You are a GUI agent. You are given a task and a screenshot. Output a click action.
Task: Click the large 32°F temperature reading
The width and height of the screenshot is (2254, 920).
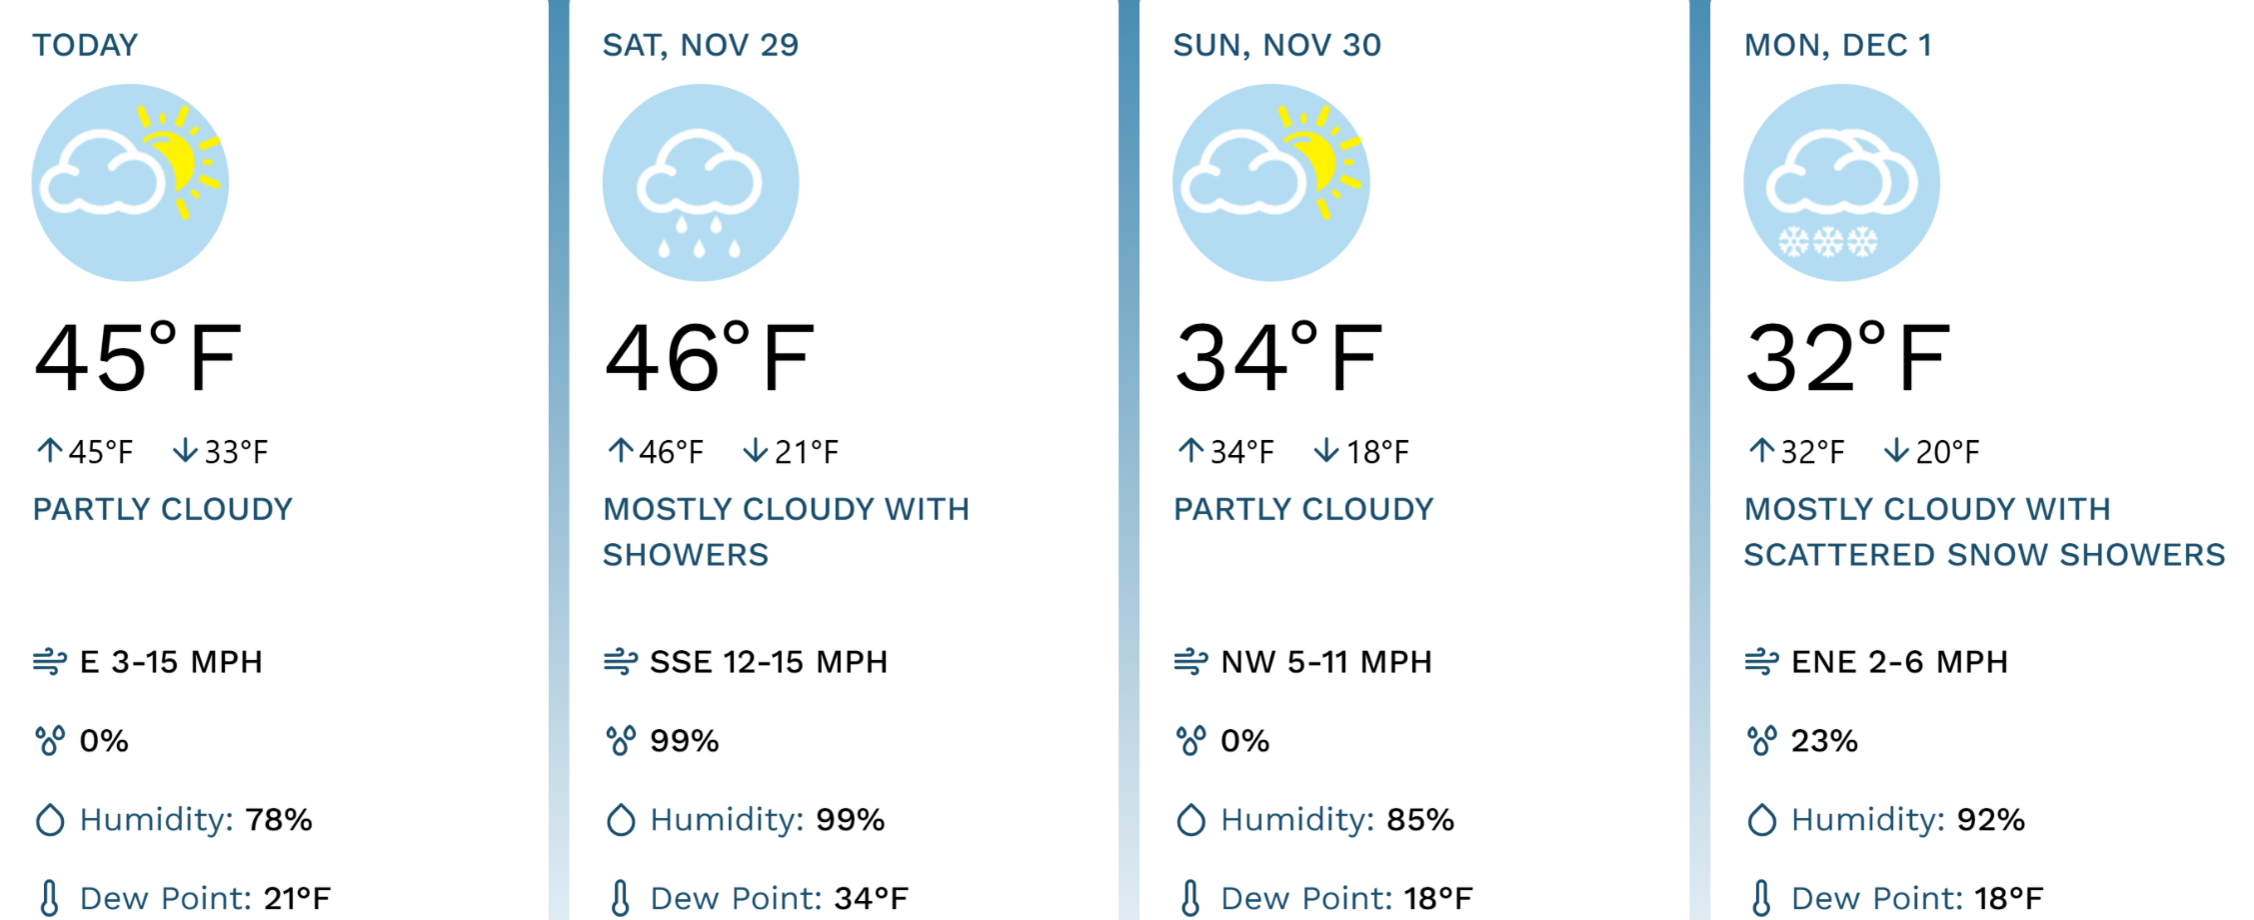point(1848,358)
